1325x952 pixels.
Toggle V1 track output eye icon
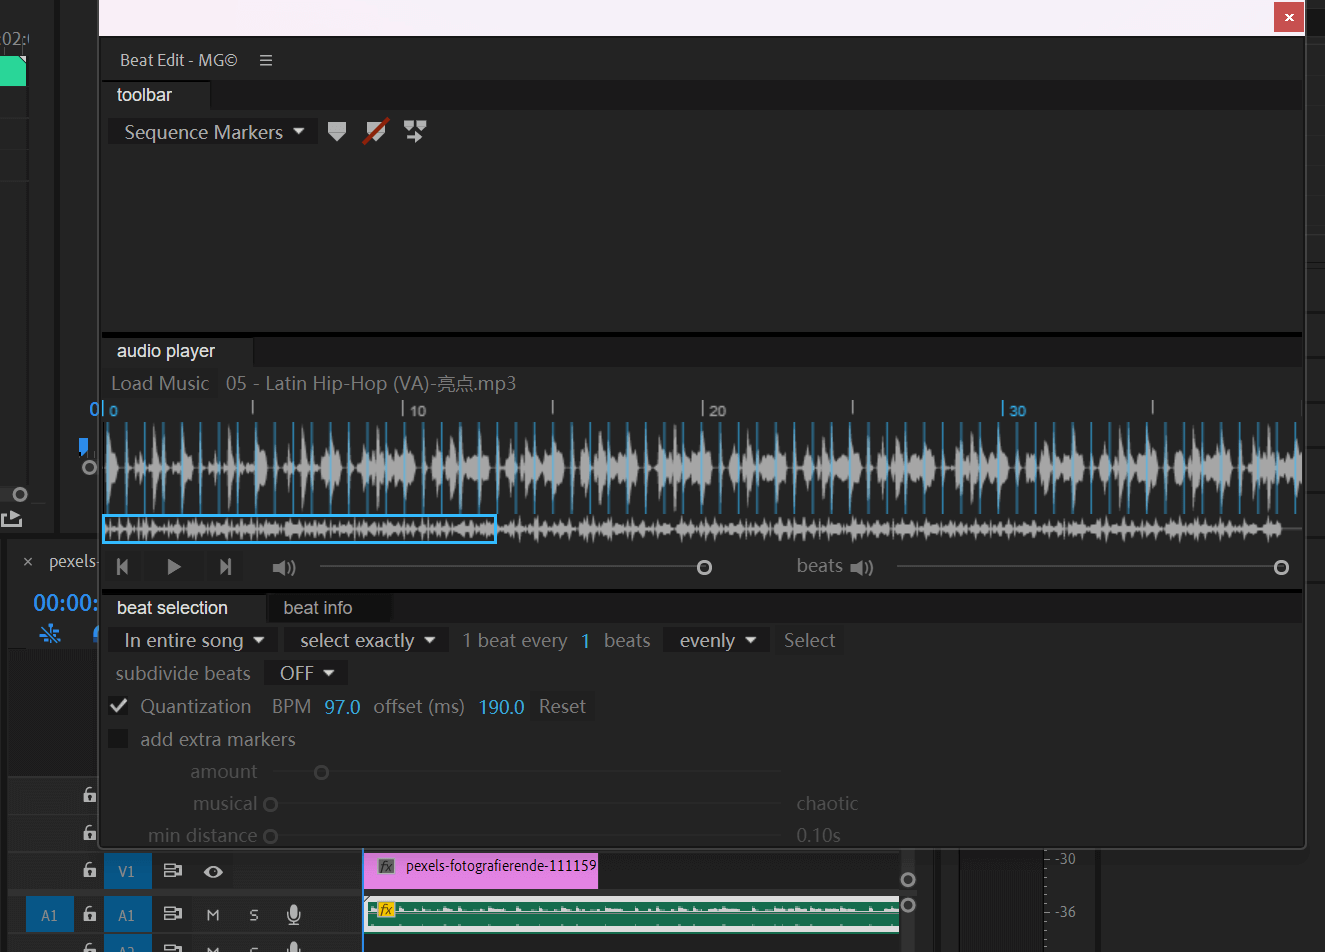coord(213,872)
